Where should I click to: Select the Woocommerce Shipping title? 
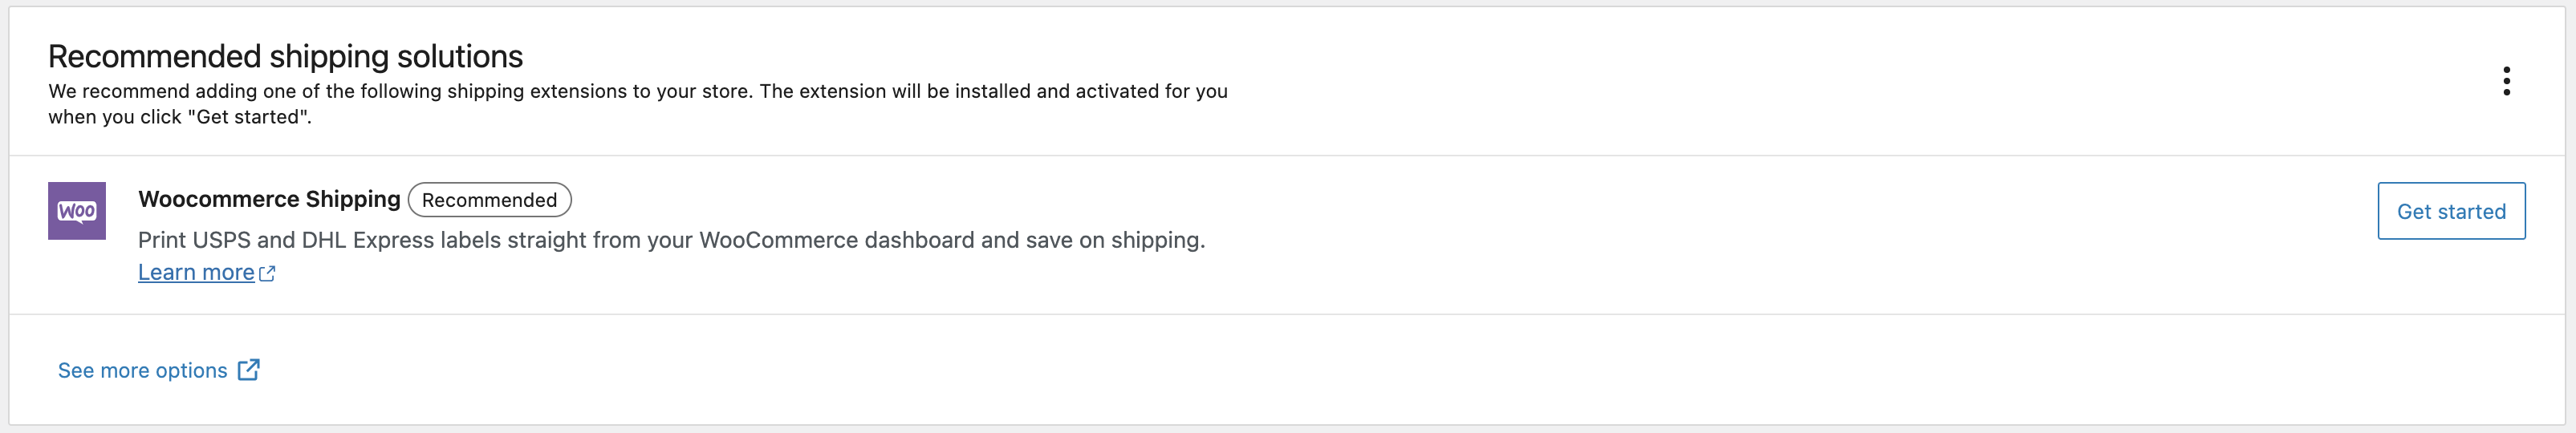coord(269,199)
